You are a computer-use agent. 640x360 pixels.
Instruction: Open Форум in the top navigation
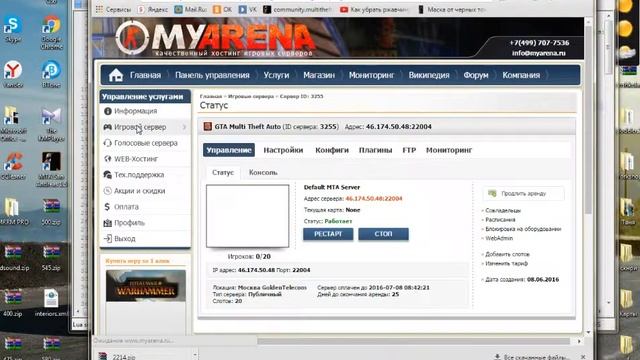[476, 75]
